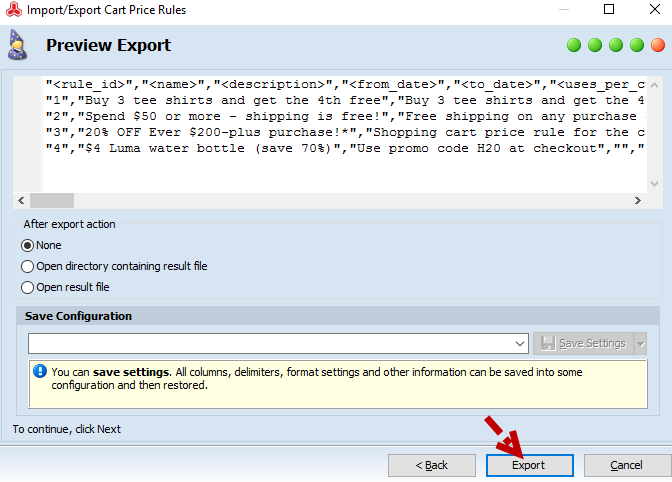672x482 pixels.
Task: Click the preview horizontal scrollbar thumb
Action: [52, 201]
